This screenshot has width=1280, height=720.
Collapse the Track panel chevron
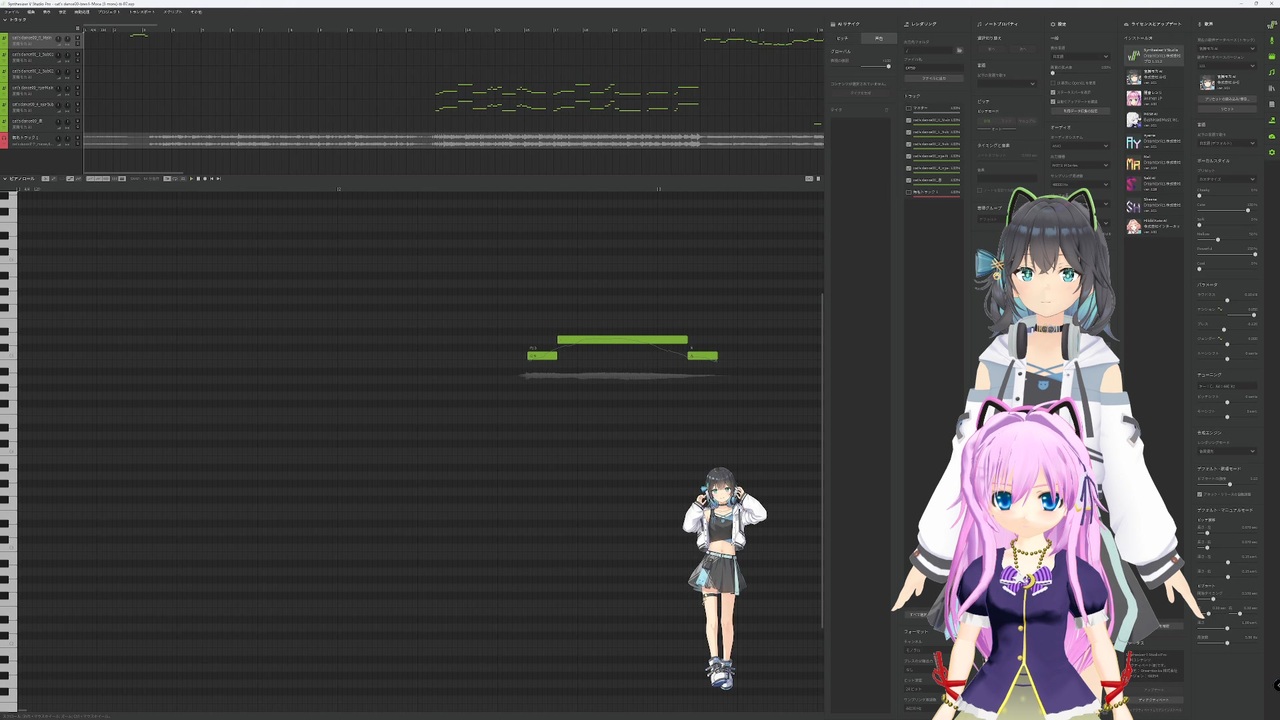click(4, 20)
